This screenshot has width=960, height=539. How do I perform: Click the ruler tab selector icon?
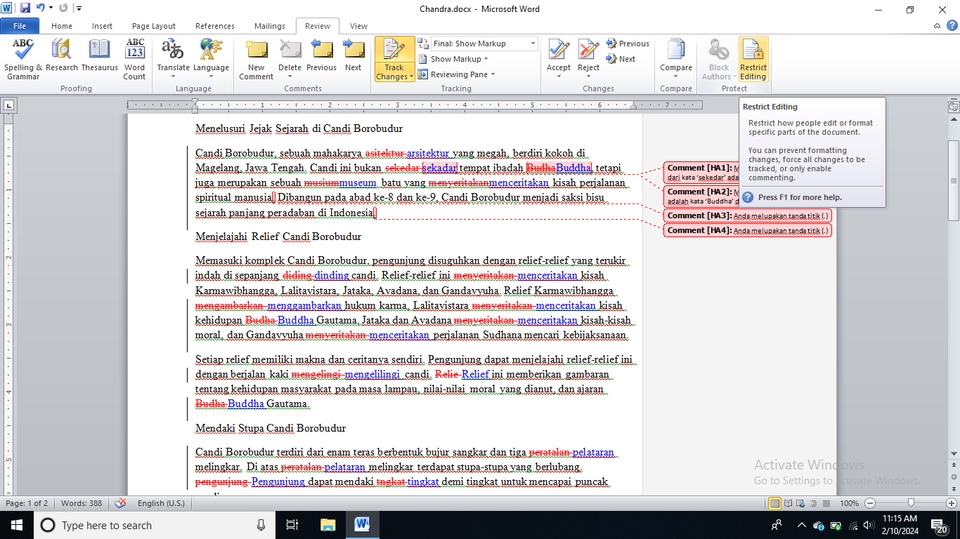(9, 105)
